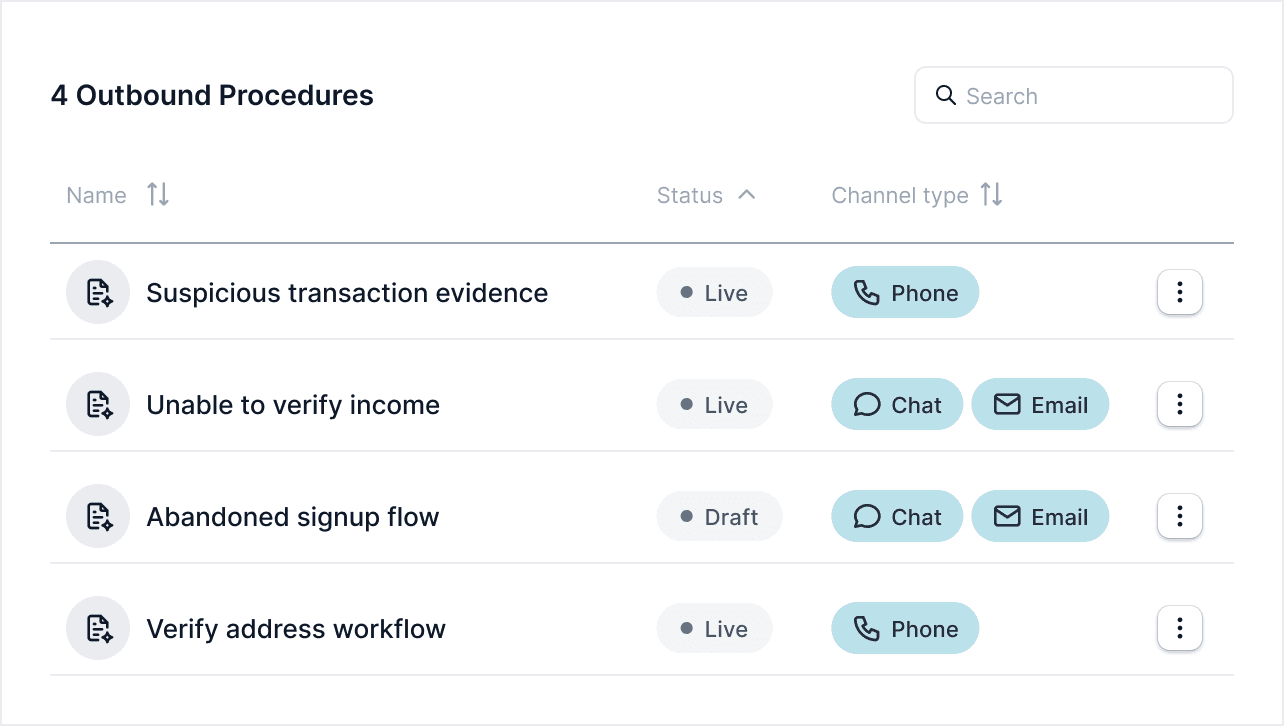
Task: Click the document icon next to Abandoned signup flow
Action: coord(98,516)
